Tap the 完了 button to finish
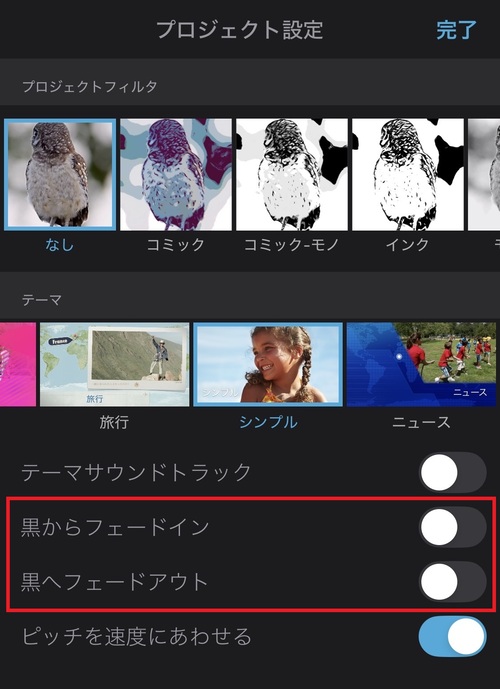Viewport: 500px width, 689px height. click(x=457, y=30)
